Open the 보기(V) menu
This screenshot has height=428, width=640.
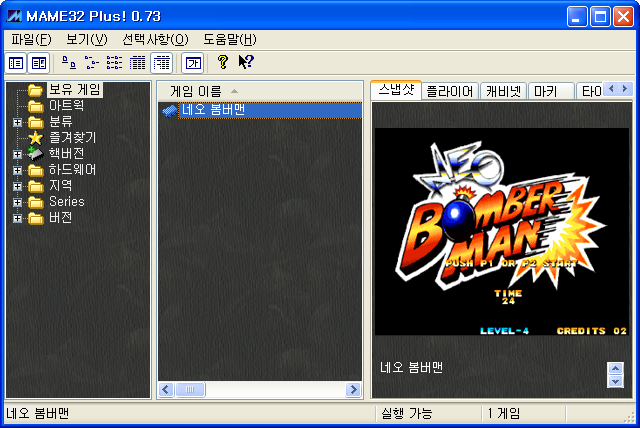click(87, 40)
